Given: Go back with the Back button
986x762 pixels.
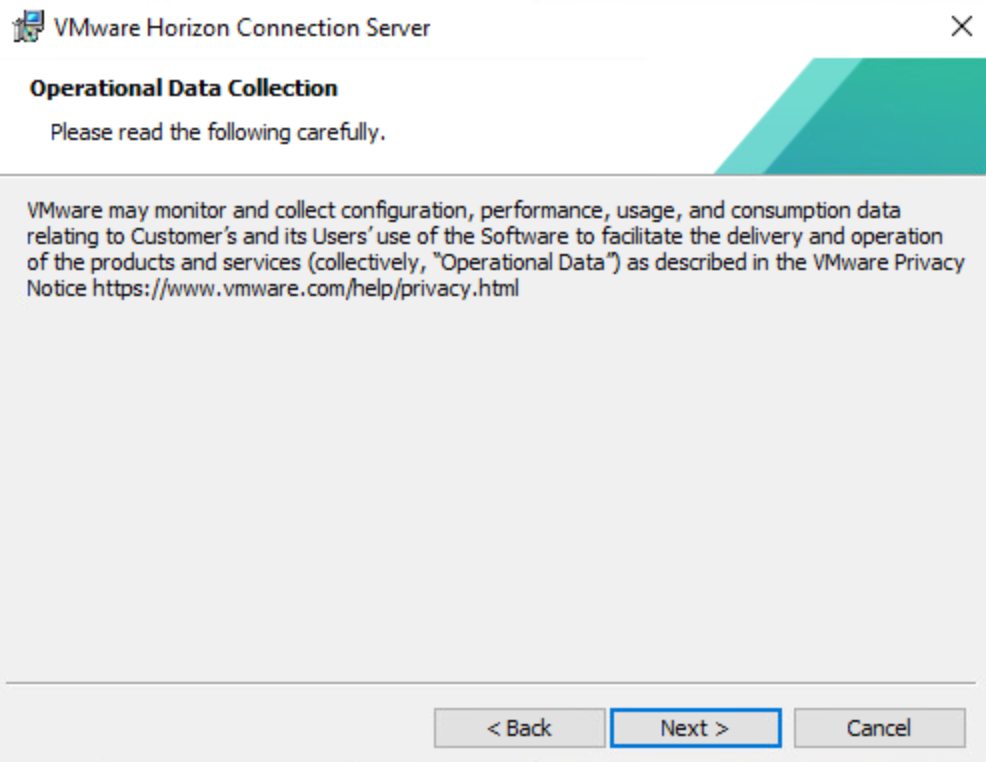Looking at the screenshot, I should coord(519,728).
